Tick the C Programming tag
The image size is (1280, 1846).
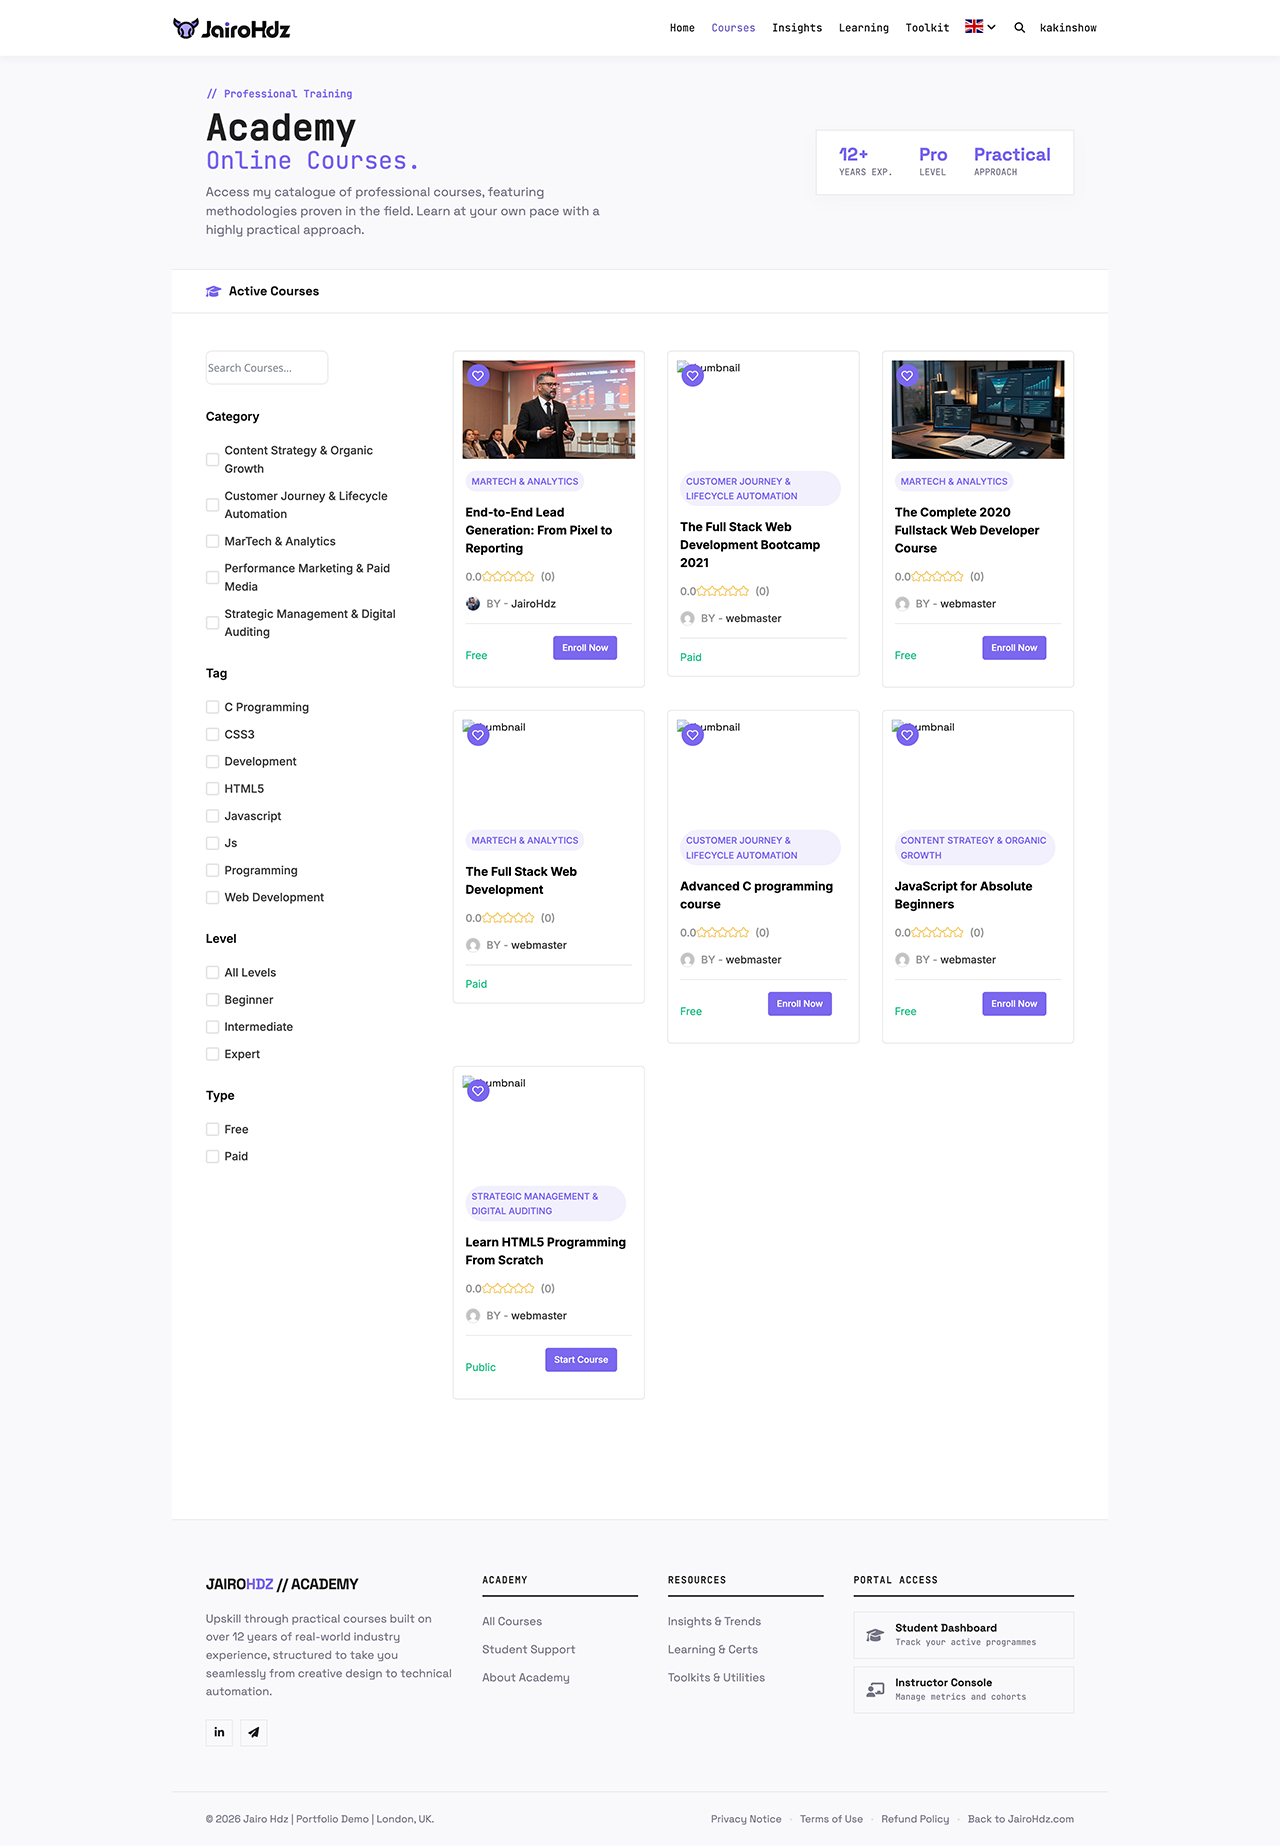pos(212,707)
